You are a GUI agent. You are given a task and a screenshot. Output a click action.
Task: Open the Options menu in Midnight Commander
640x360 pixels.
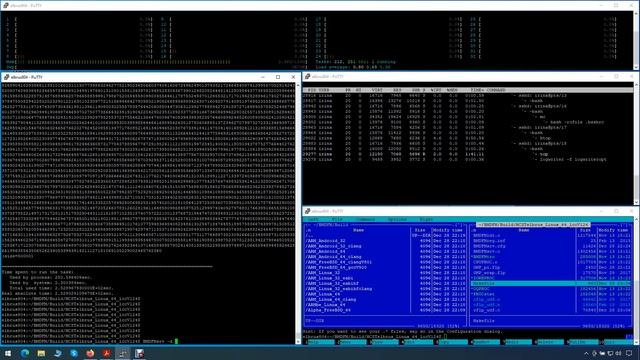click(x=397, y=220)
